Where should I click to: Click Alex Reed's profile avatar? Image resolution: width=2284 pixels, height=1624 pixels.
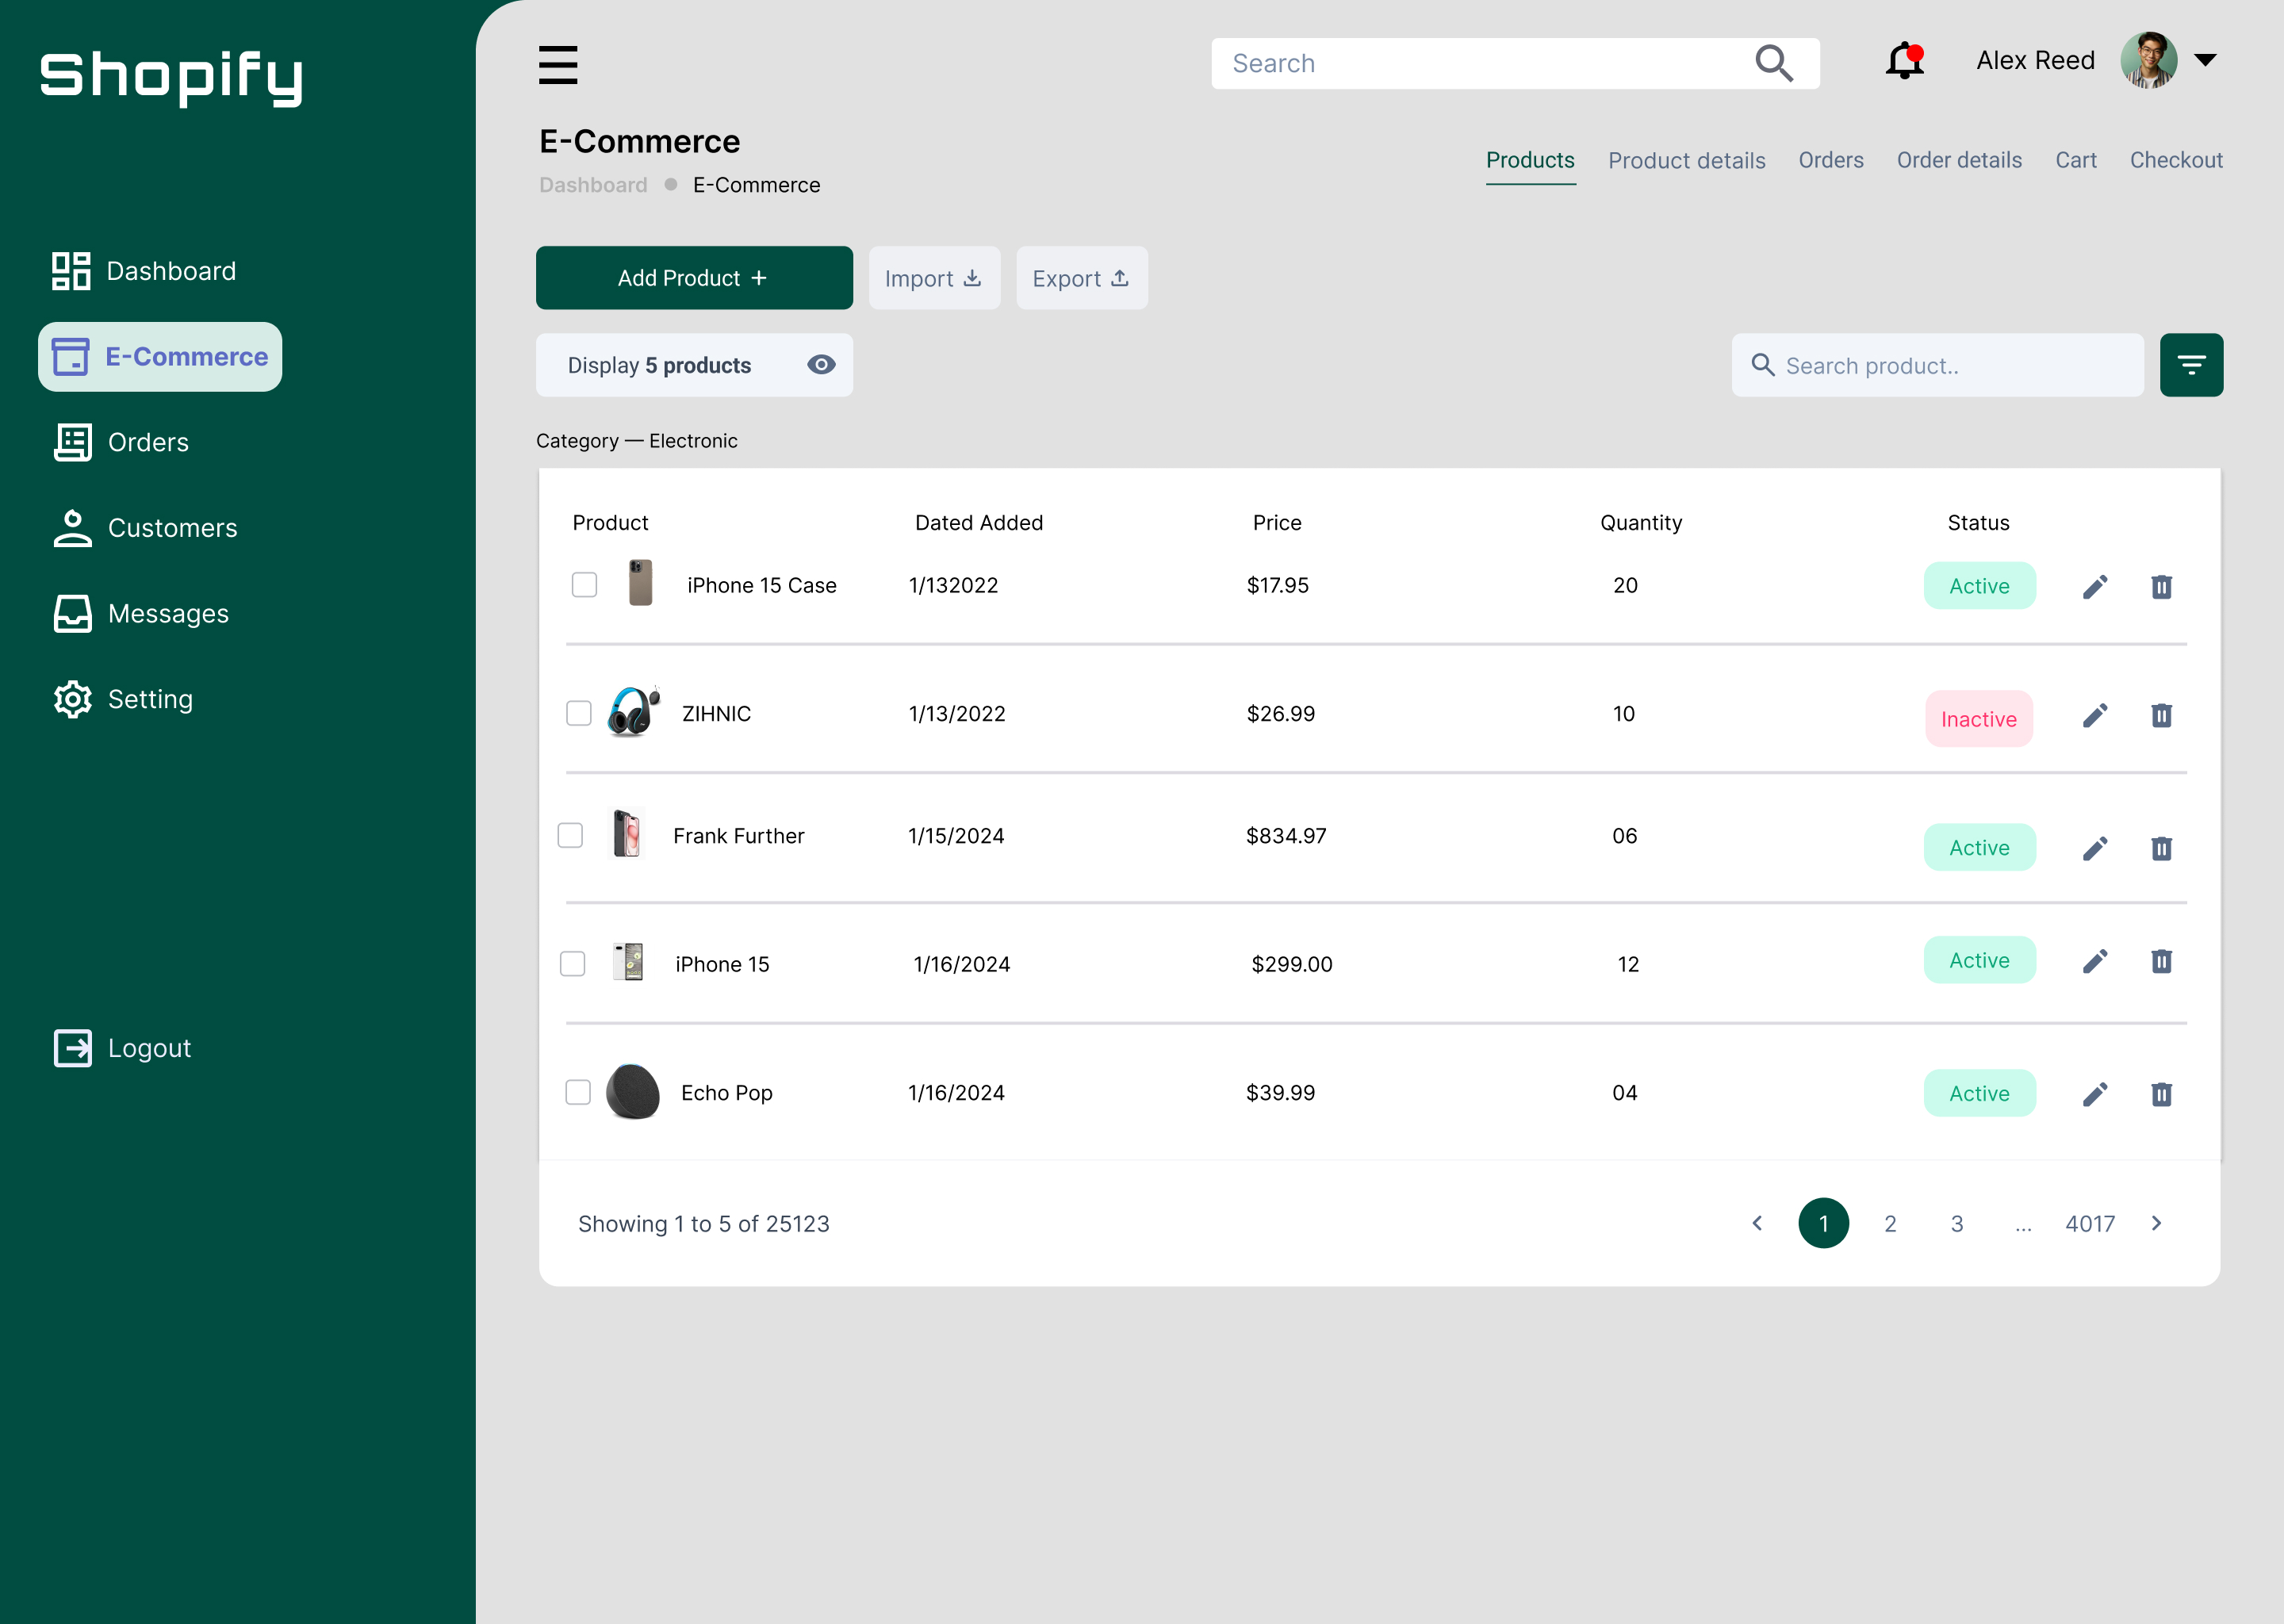(x=2148, y=60)
